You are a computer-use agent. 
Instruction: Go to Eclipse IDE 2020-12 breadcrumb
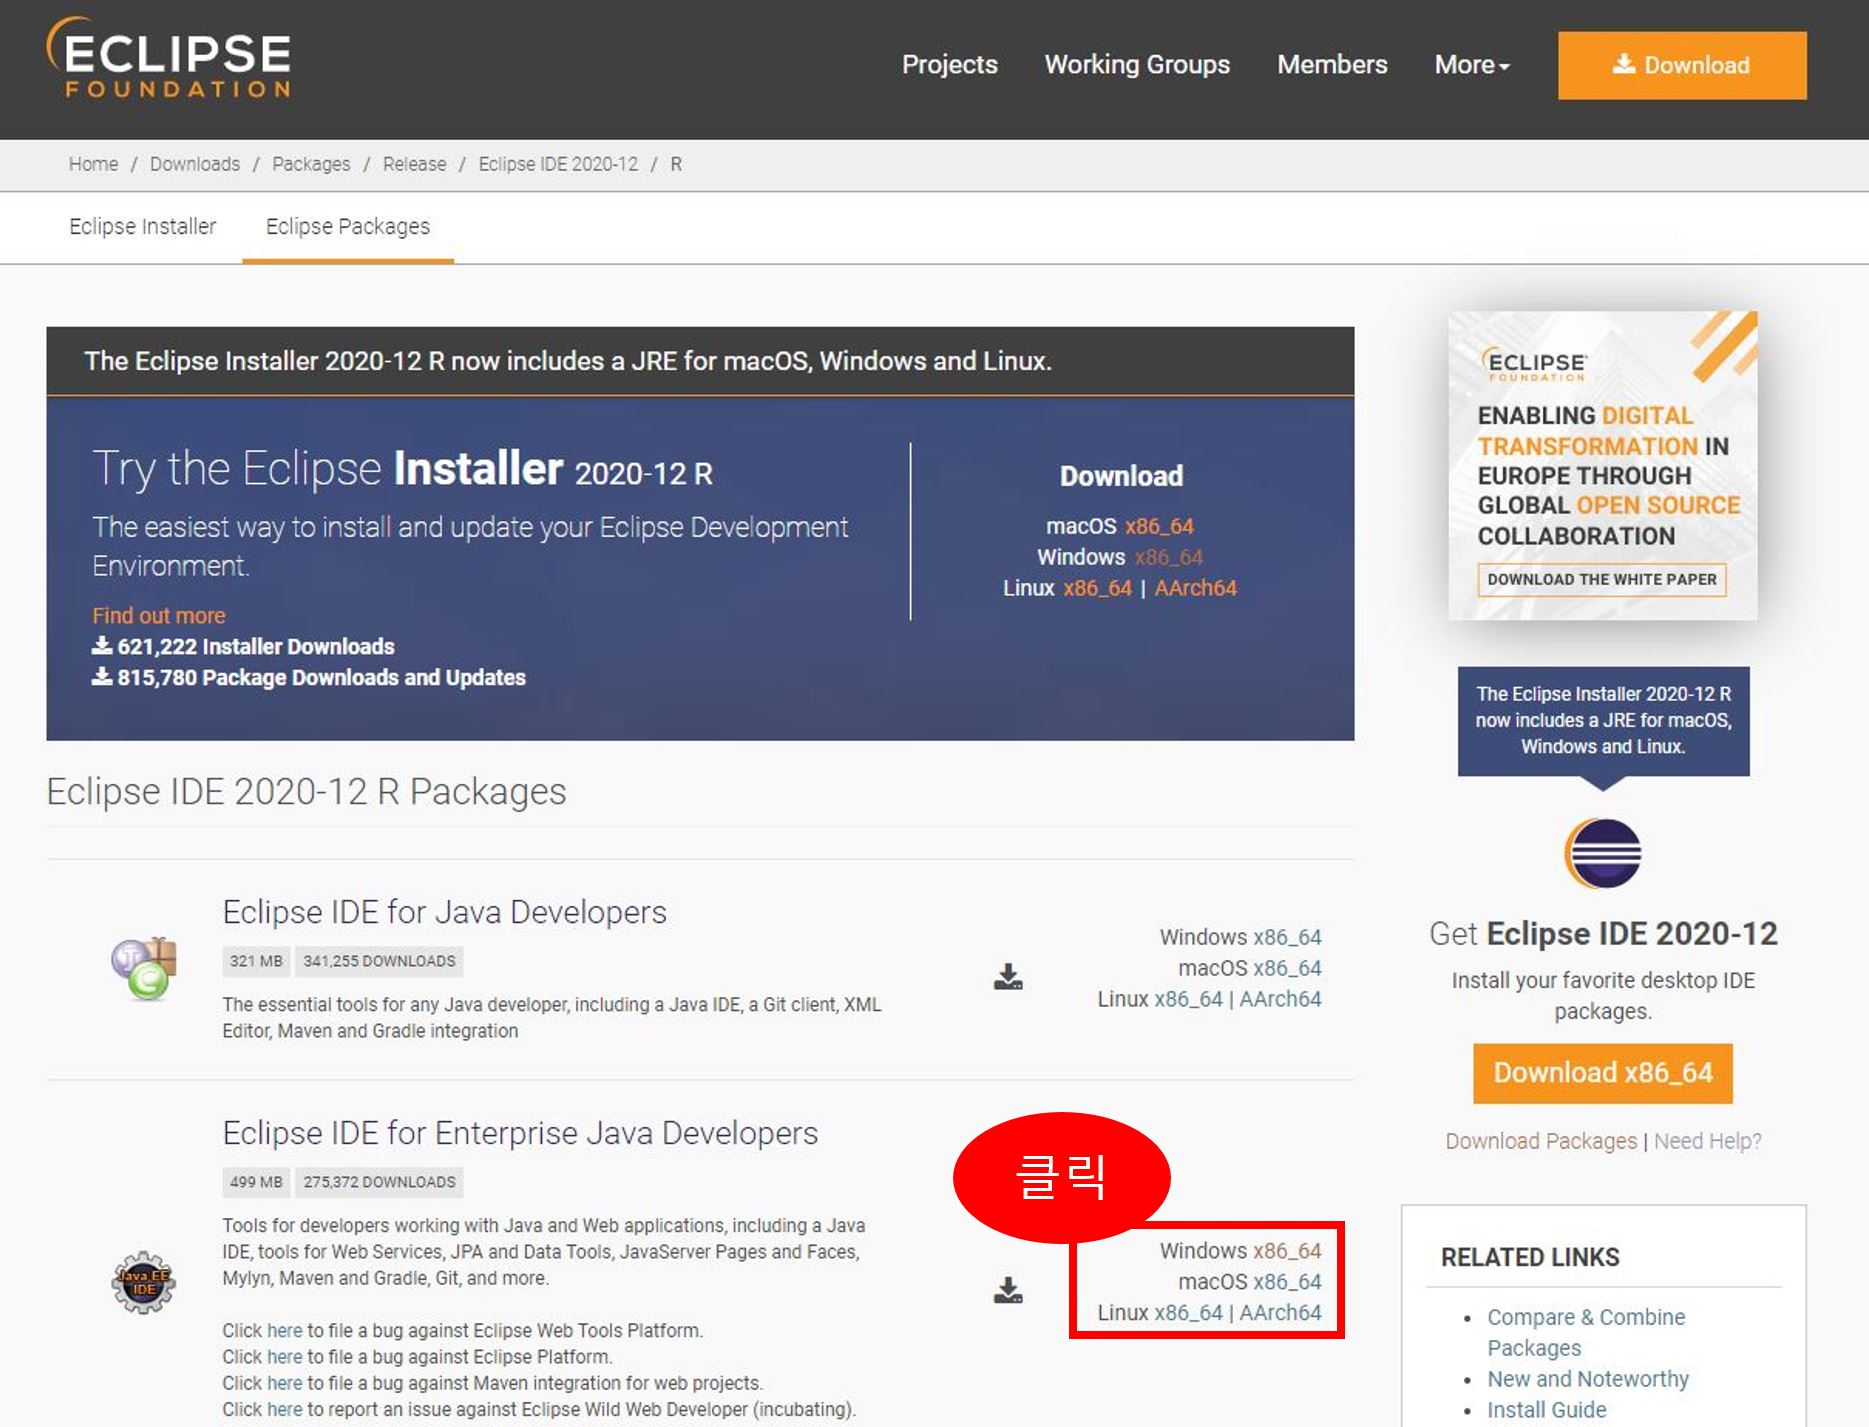point(558,164)
